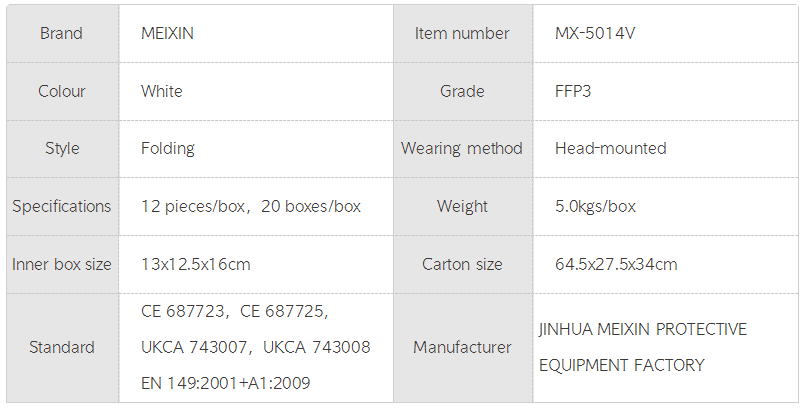
Task: Select the White colour value
Action: point(162,91)
